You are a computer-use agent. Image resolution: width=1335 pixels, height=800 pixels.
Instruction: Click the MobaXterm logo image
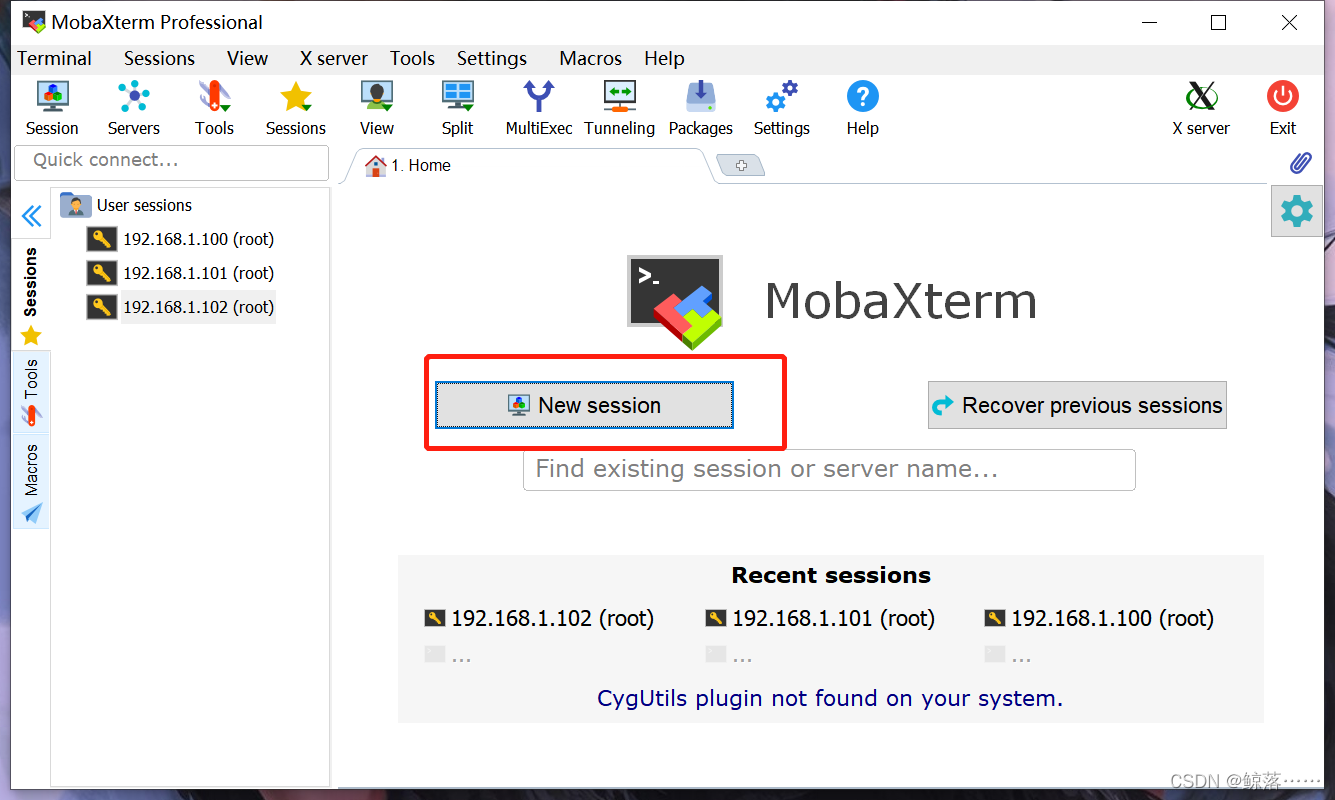tap(675, 302)
